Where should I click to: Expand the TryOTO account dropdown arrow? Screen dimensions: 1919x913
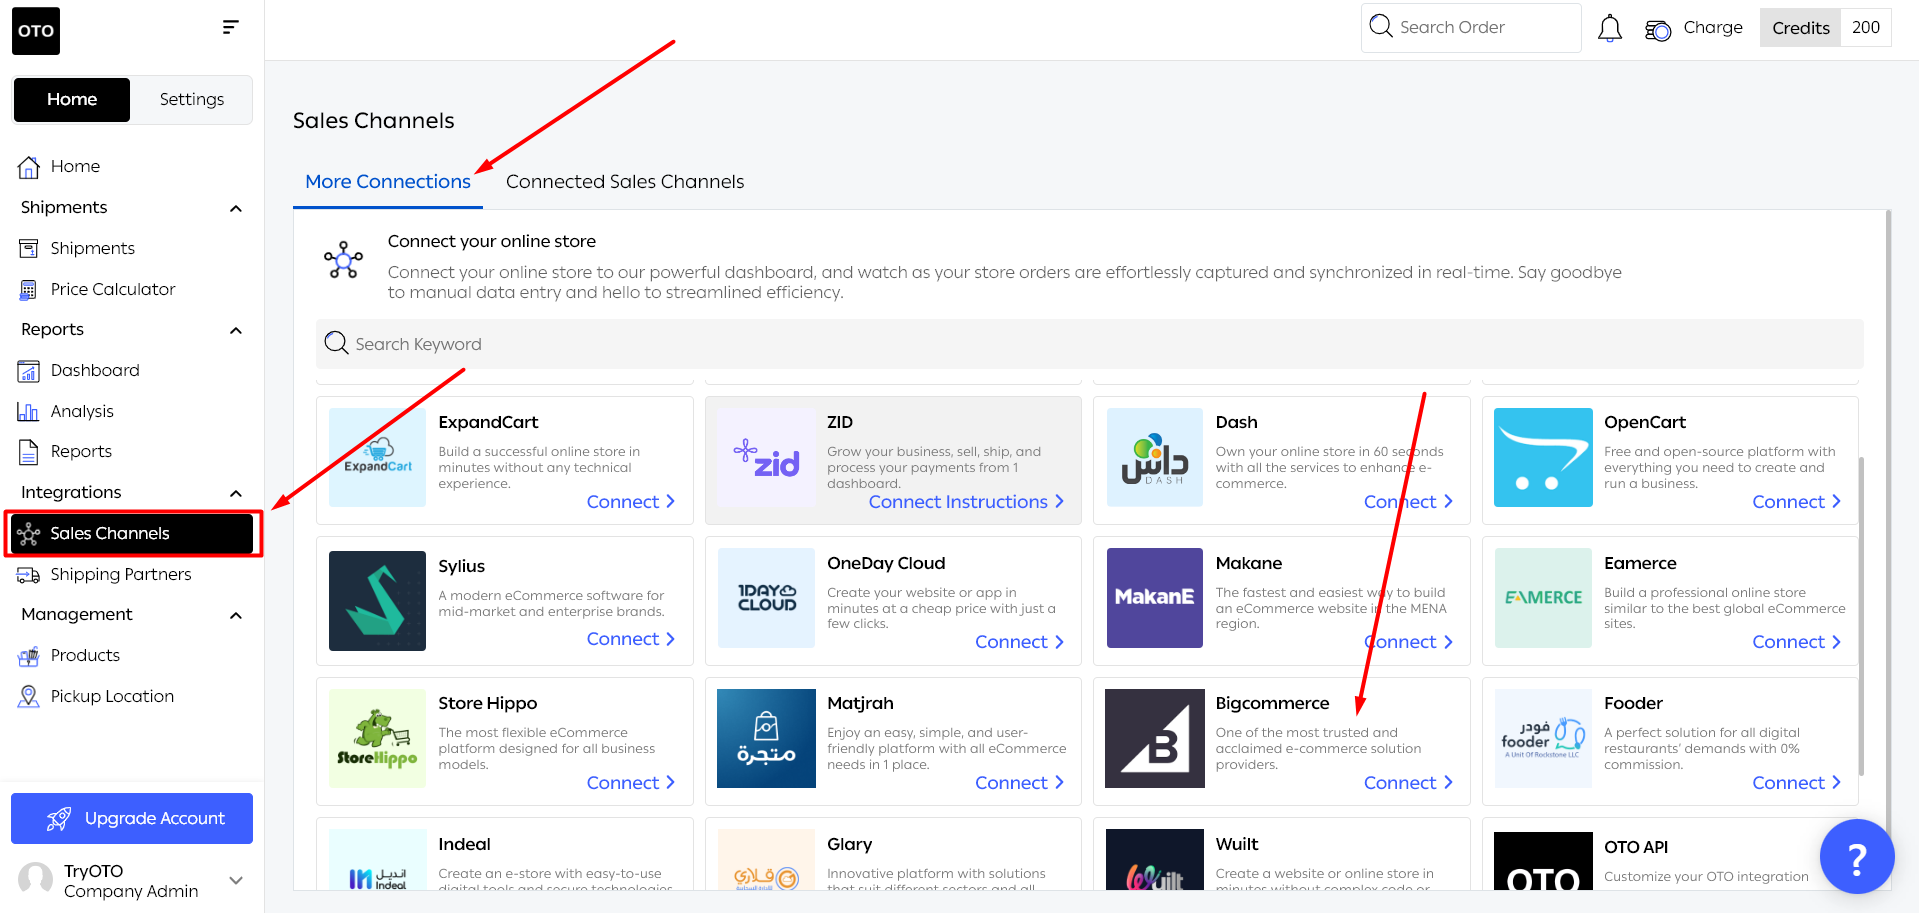[236, 880]
